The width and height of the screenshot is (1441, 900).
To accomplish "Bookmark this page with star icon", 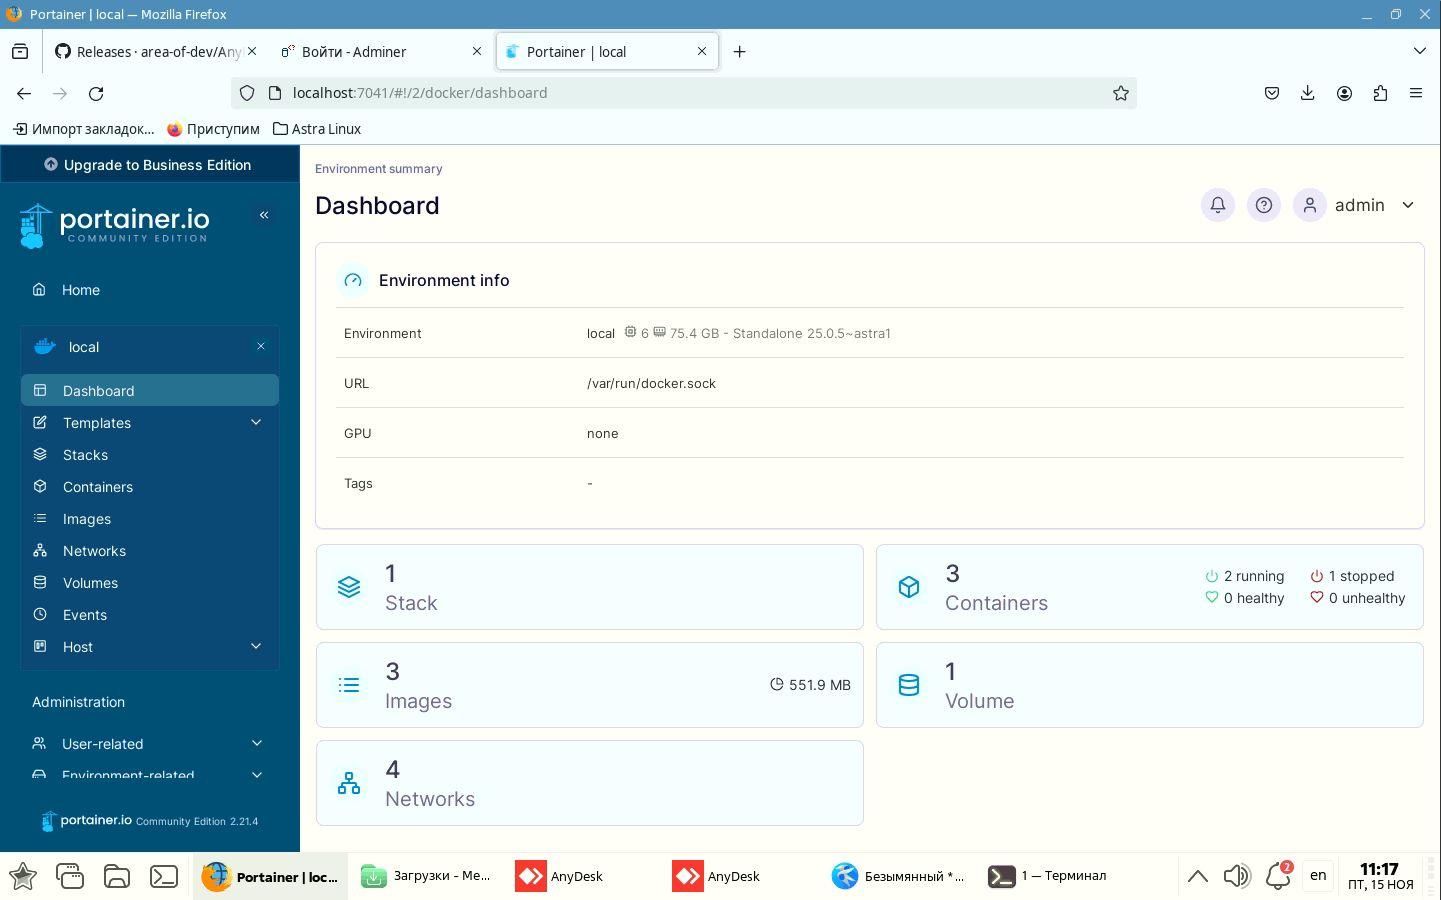I will 1120,93.
